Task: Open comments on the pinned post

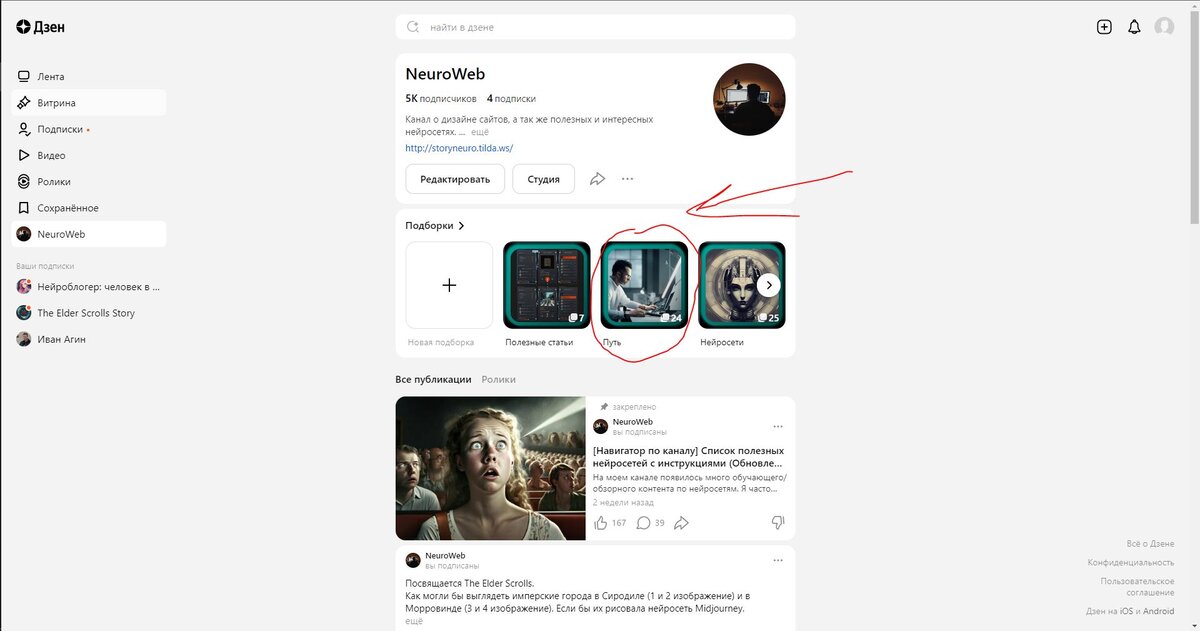Action: pyautogui.click(x=644, y=522)
